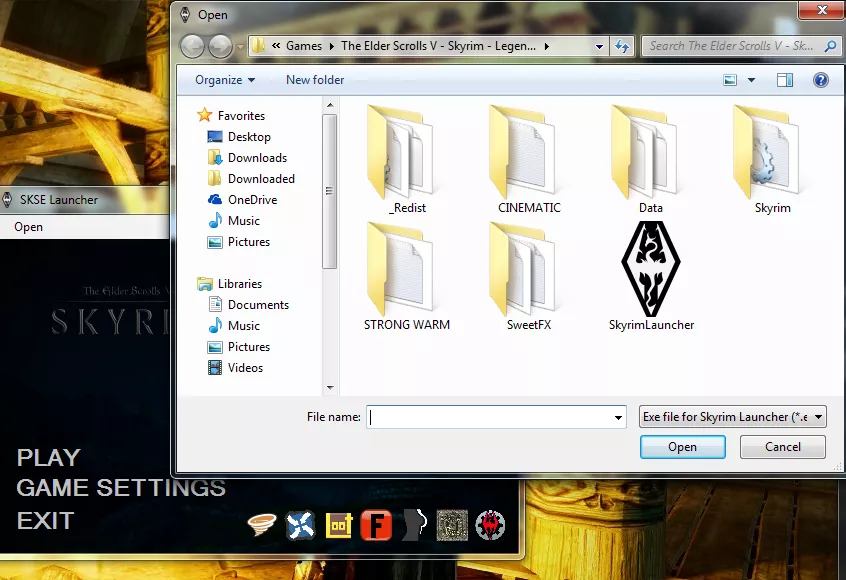This screenshot has width=846, height=580.
Task: Expand the recent locations arrow
Action: (x=240, y=47)
